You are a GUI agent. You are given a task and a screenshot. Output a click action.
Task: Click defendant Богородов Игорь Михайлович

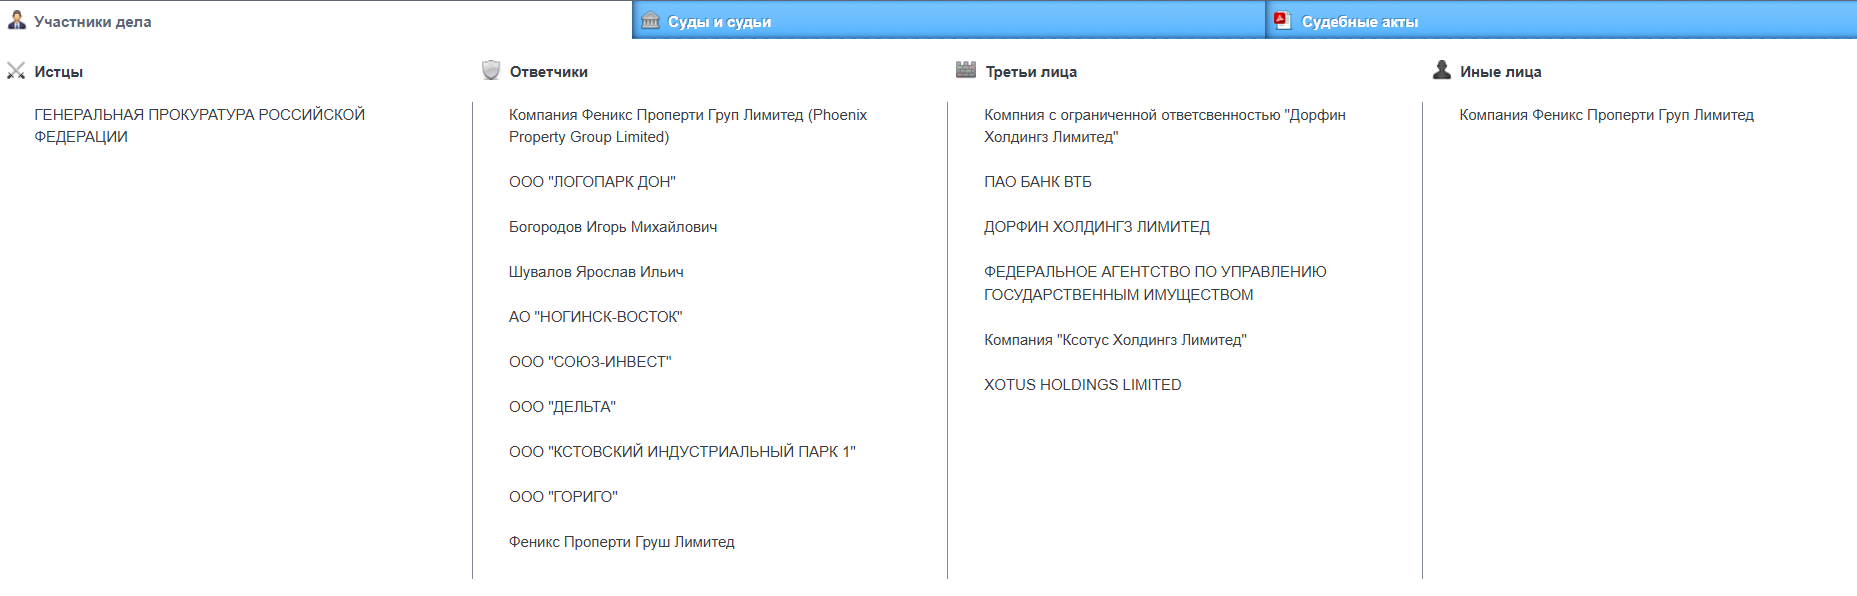(612, 227)
